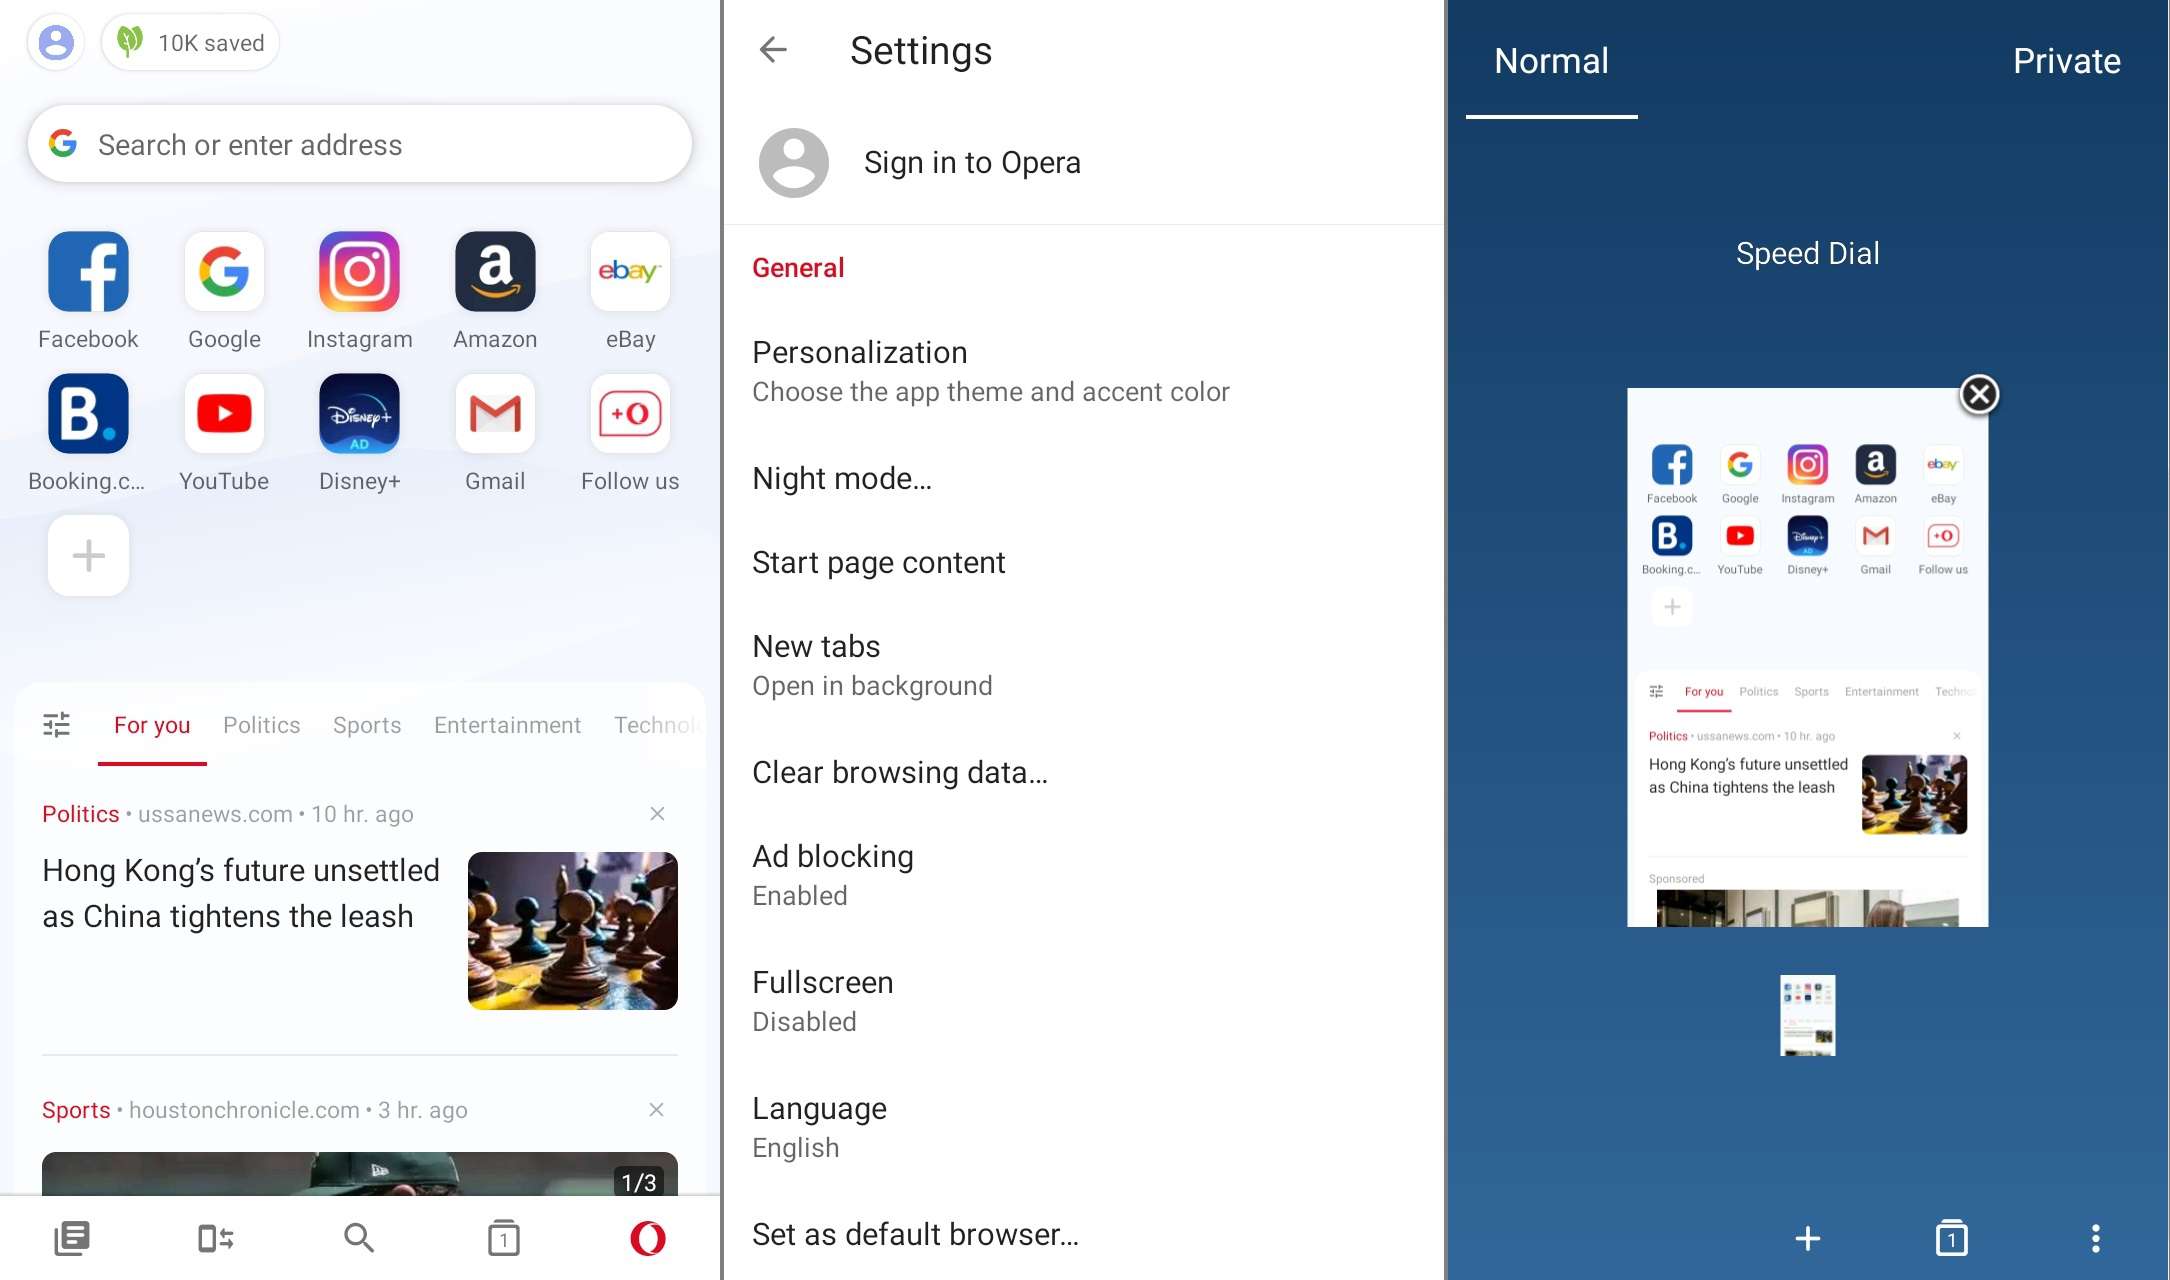
Task: Switch to the For you news tab
Action: click(x=152, y=725)
